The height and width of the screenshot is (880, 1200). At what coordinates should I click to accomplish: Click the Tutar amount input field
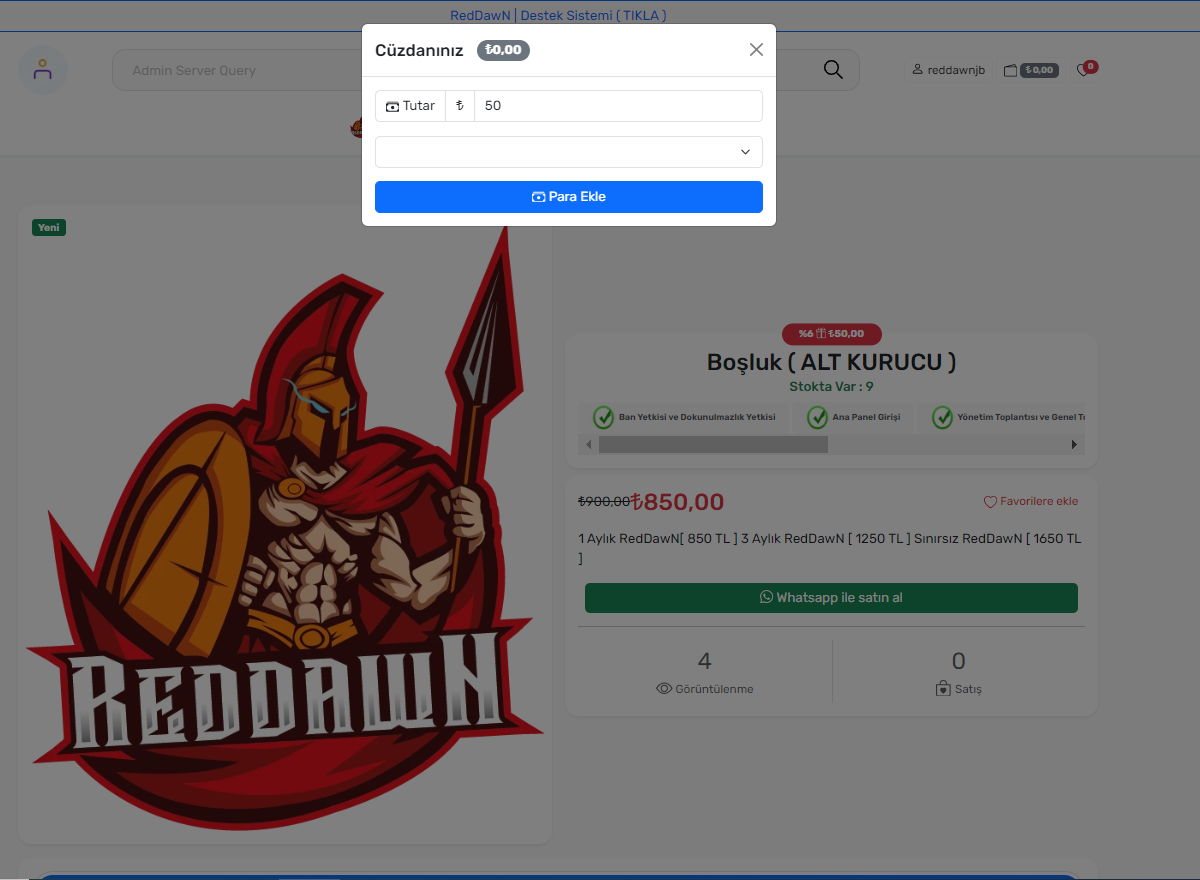tap(618, 106)
